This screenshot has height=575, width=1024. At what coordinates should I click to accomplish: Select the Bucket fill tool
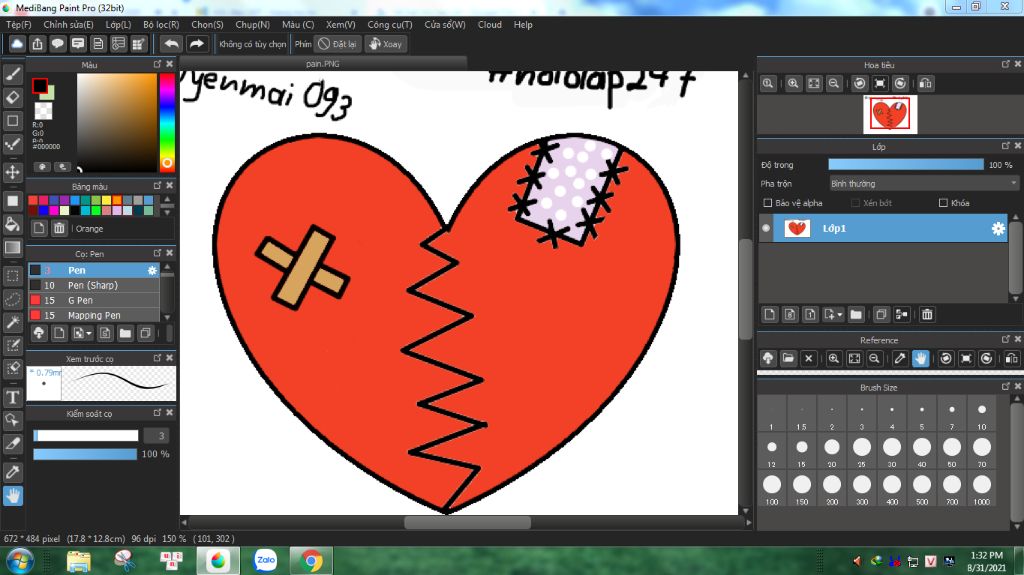12,224
